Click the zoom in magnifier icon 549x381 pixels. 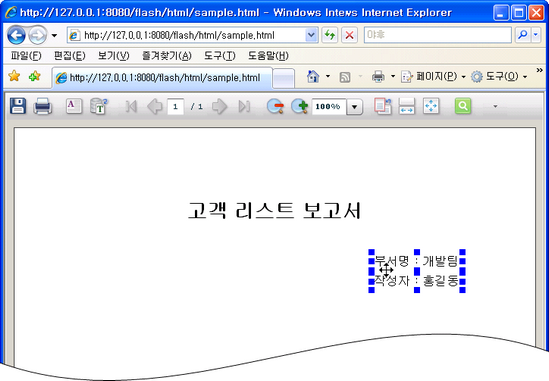click(300, 106)
